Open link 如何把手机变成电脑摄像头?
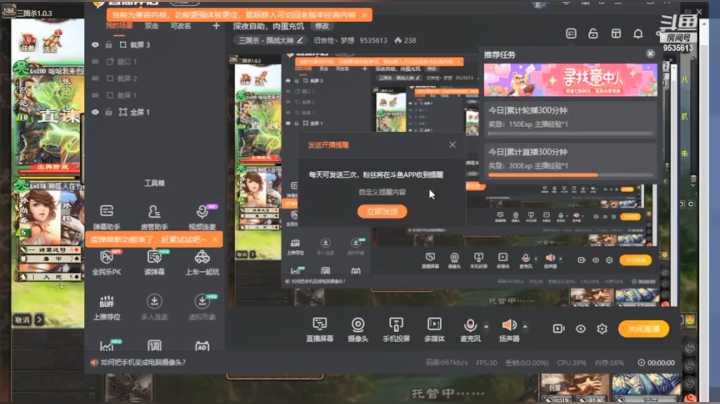Image resolution: width=720 pixels, height=404 pixels. click(x=143, y=362)
